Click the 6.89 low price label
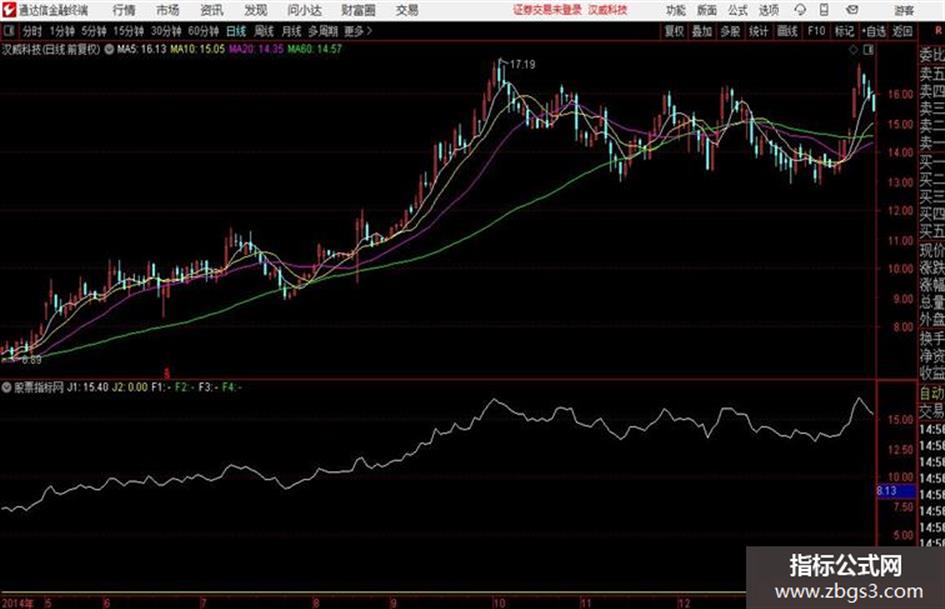 pyautogui.click(x=31, y=360)
